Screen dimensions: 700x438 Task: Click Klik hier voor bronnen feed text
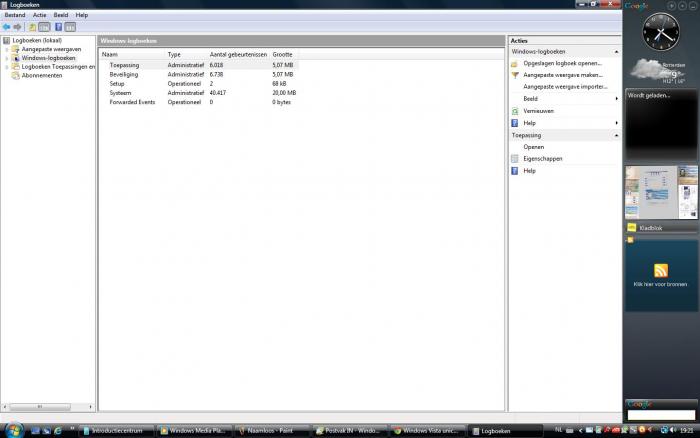coord(660,284)
